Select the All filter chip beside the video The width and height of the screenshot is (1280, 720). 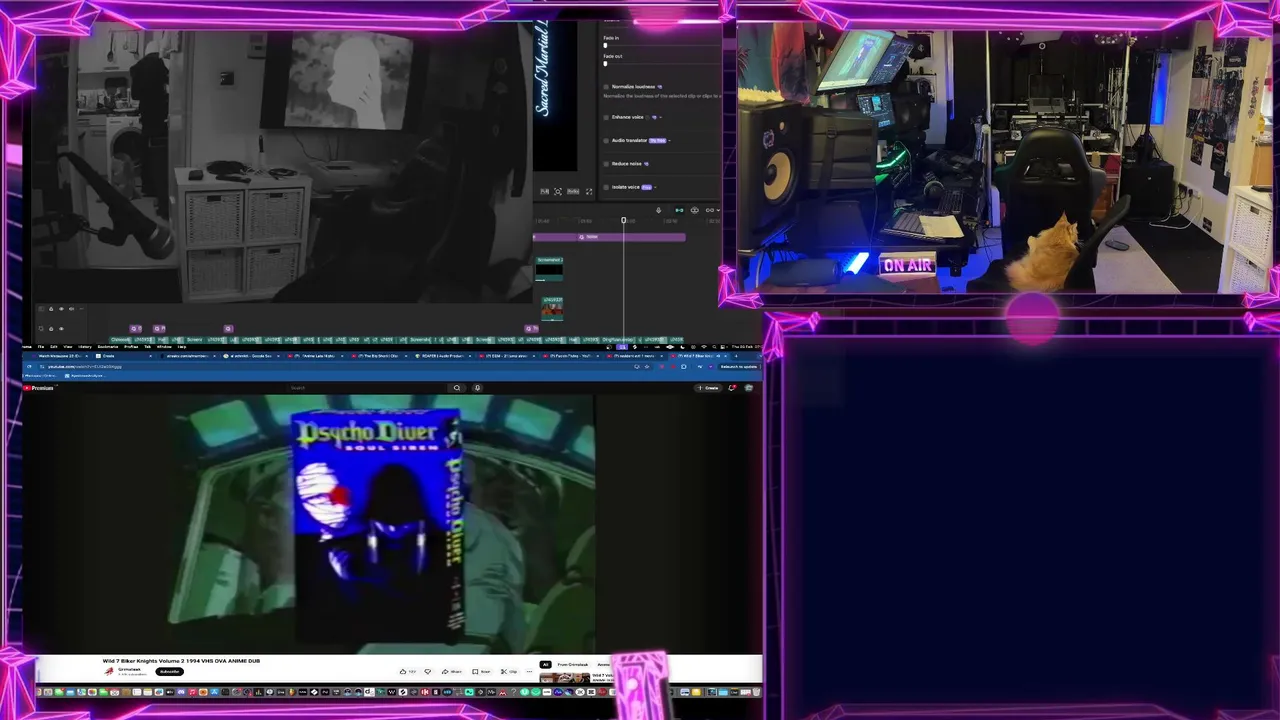(545, 665)
